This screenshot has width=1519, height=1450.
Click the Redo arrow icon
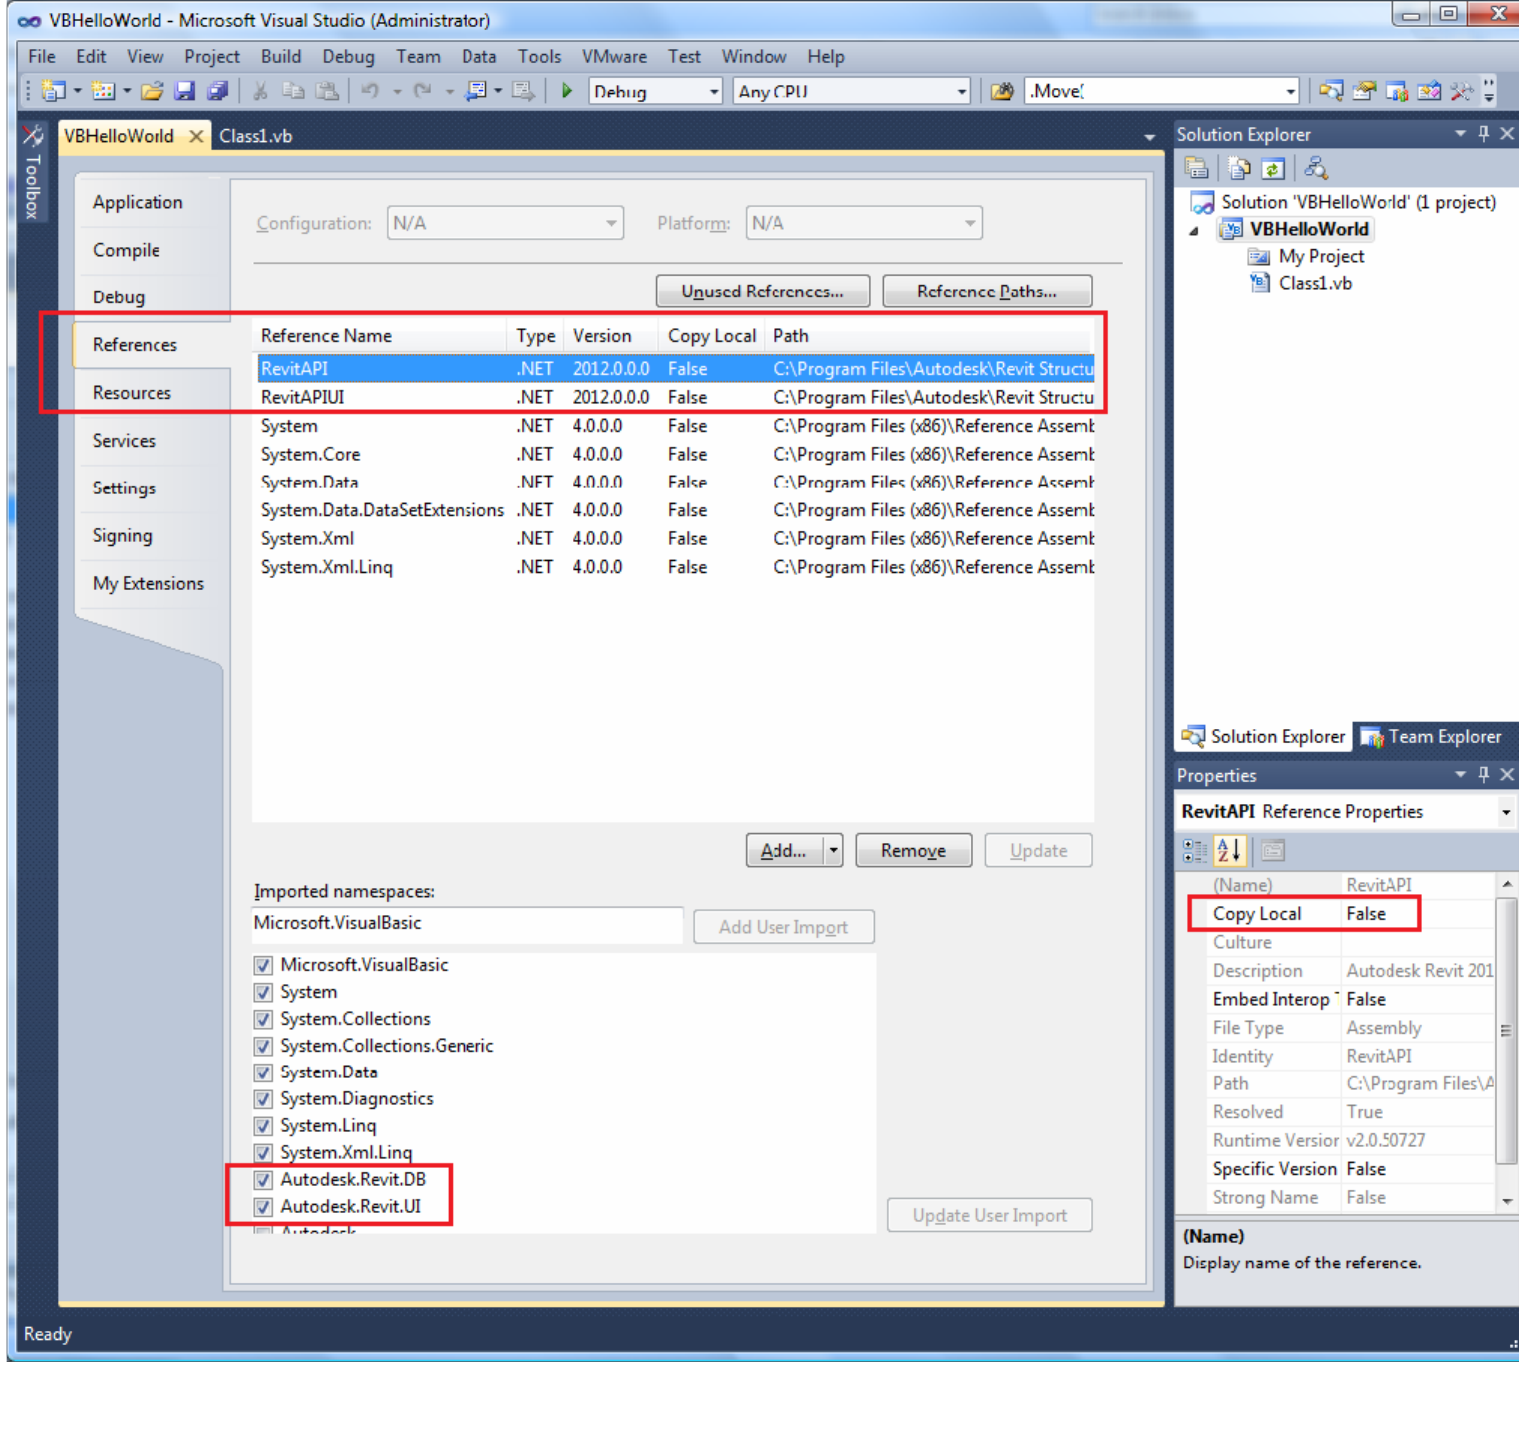click(x=423, y=91)
